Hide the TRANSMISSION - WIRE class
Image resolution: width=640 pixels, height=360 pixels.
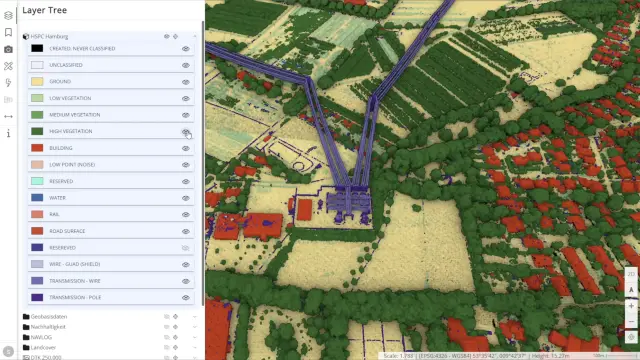tap(186, 281)
